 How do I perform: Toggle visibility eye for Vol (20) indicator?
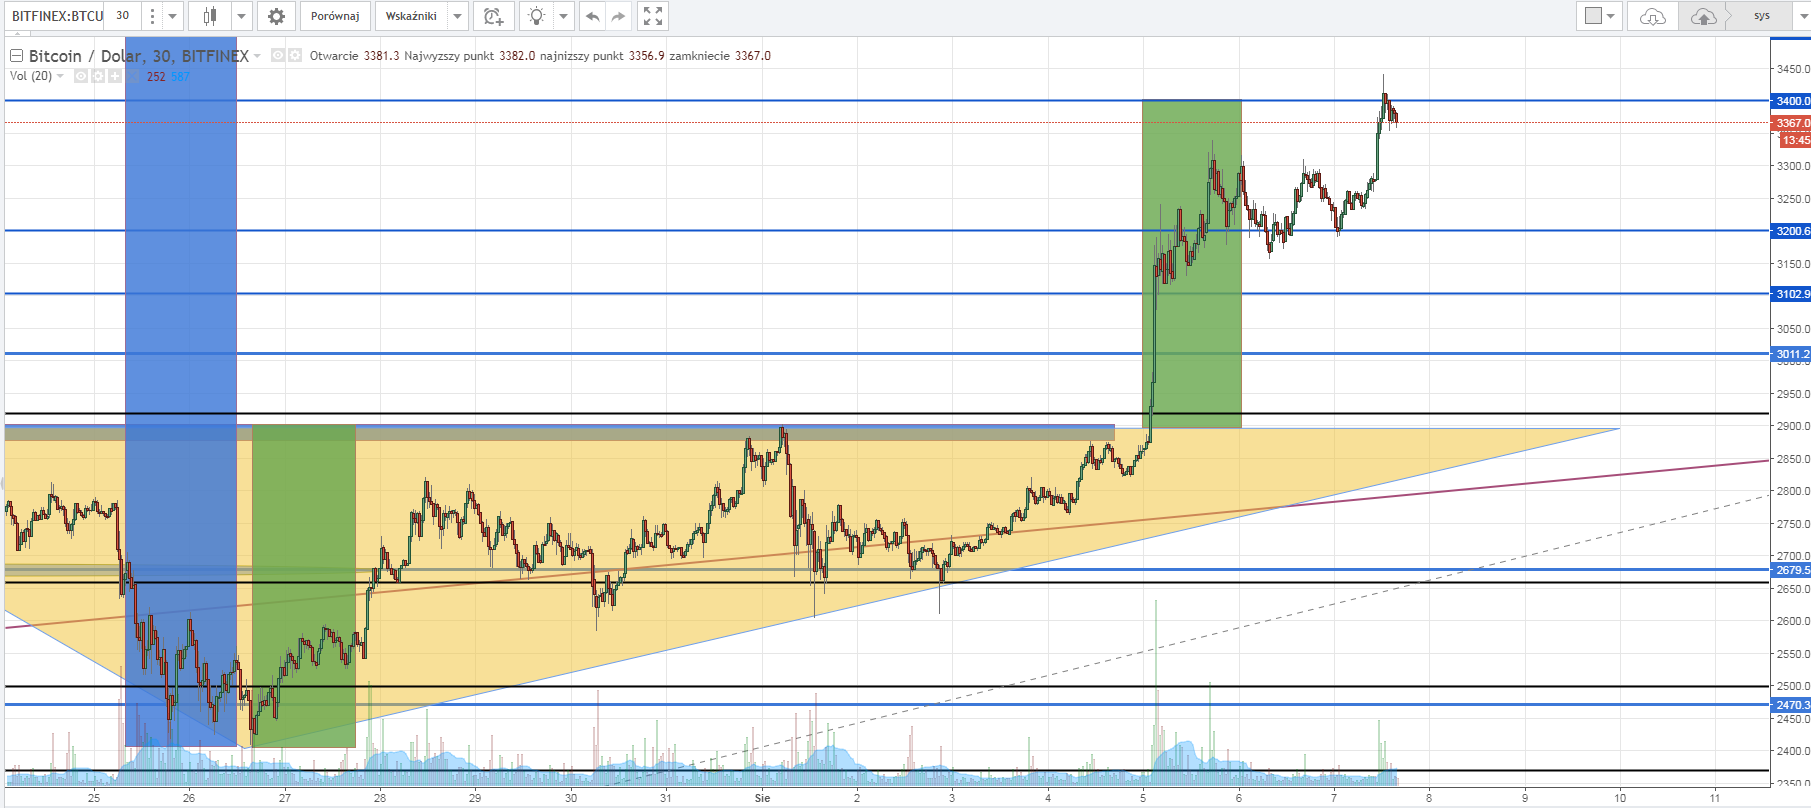(81, 76)
